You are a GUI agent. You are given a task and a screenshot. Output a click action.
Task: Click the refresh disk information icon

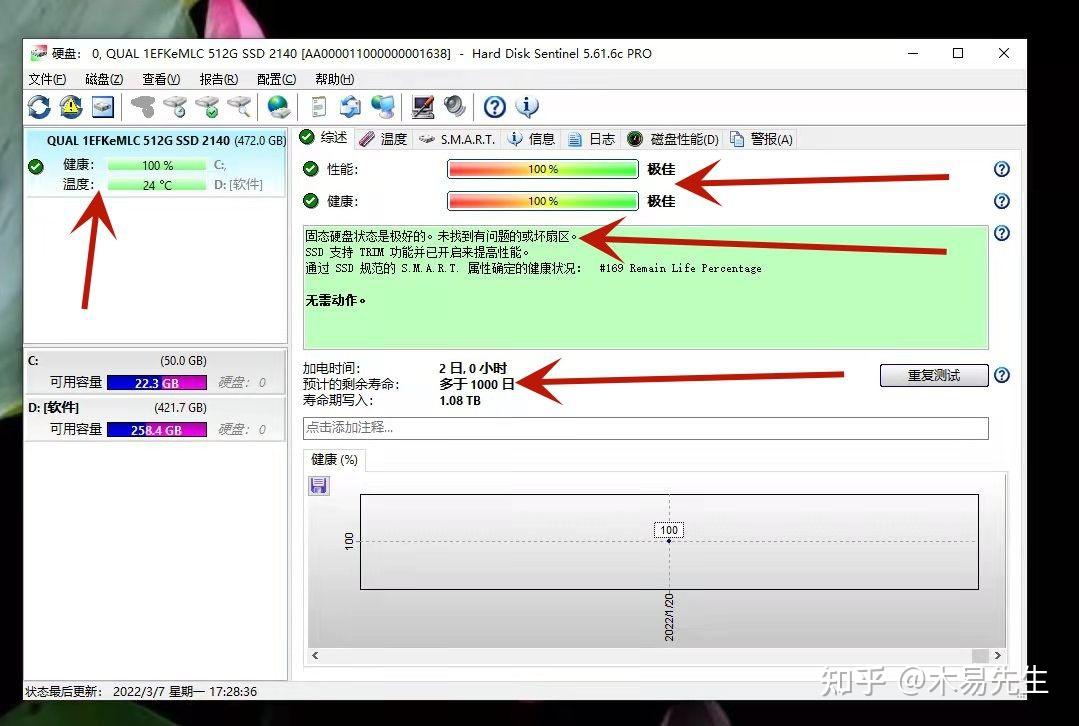[x=40, y=107]
